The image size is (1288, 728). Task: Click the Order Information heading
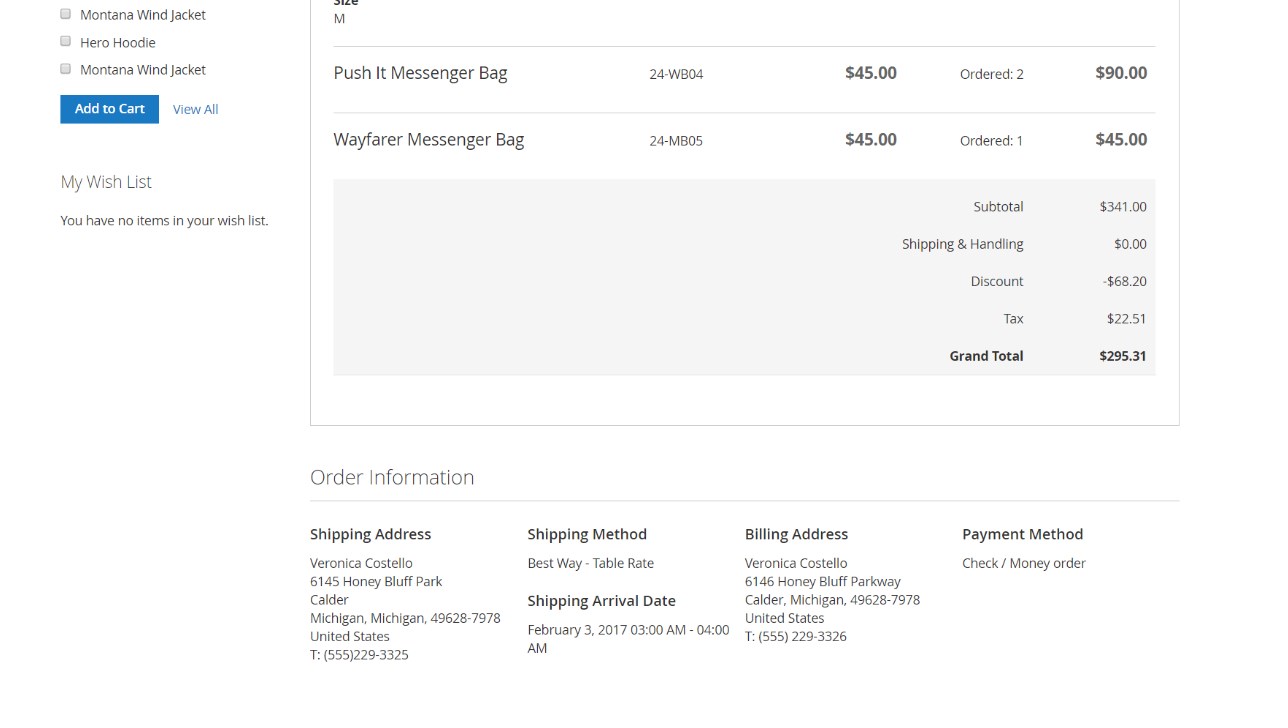click(392, 477)
